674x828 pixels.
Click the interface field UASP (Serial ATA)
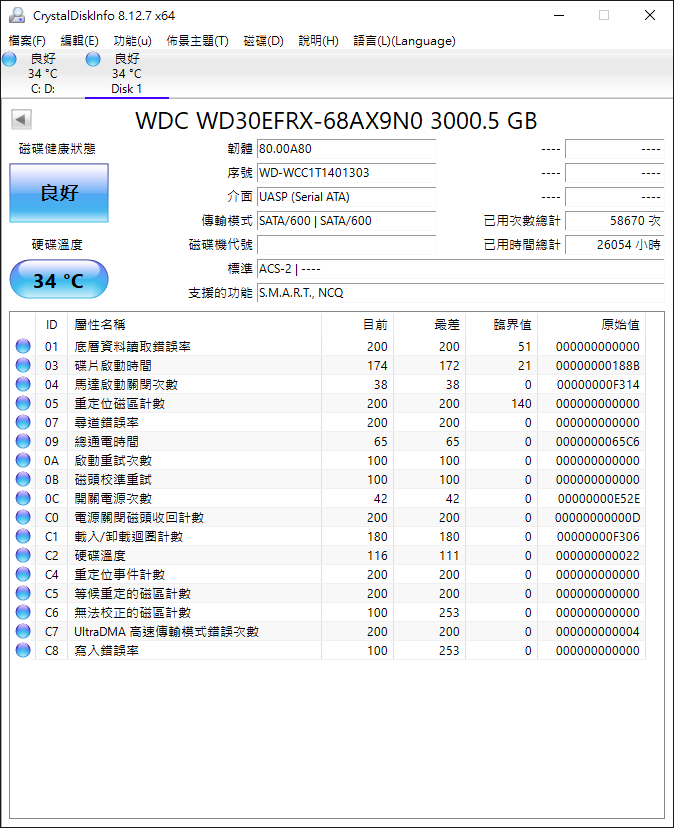click(347, 197)
